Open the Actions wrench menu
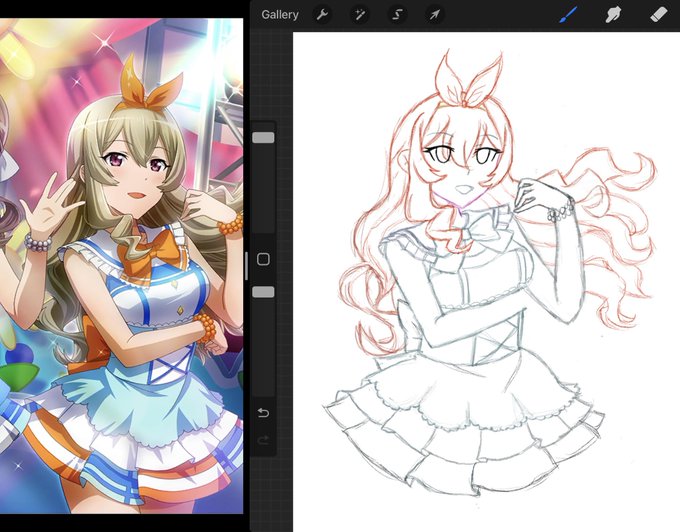 (322, 15)
